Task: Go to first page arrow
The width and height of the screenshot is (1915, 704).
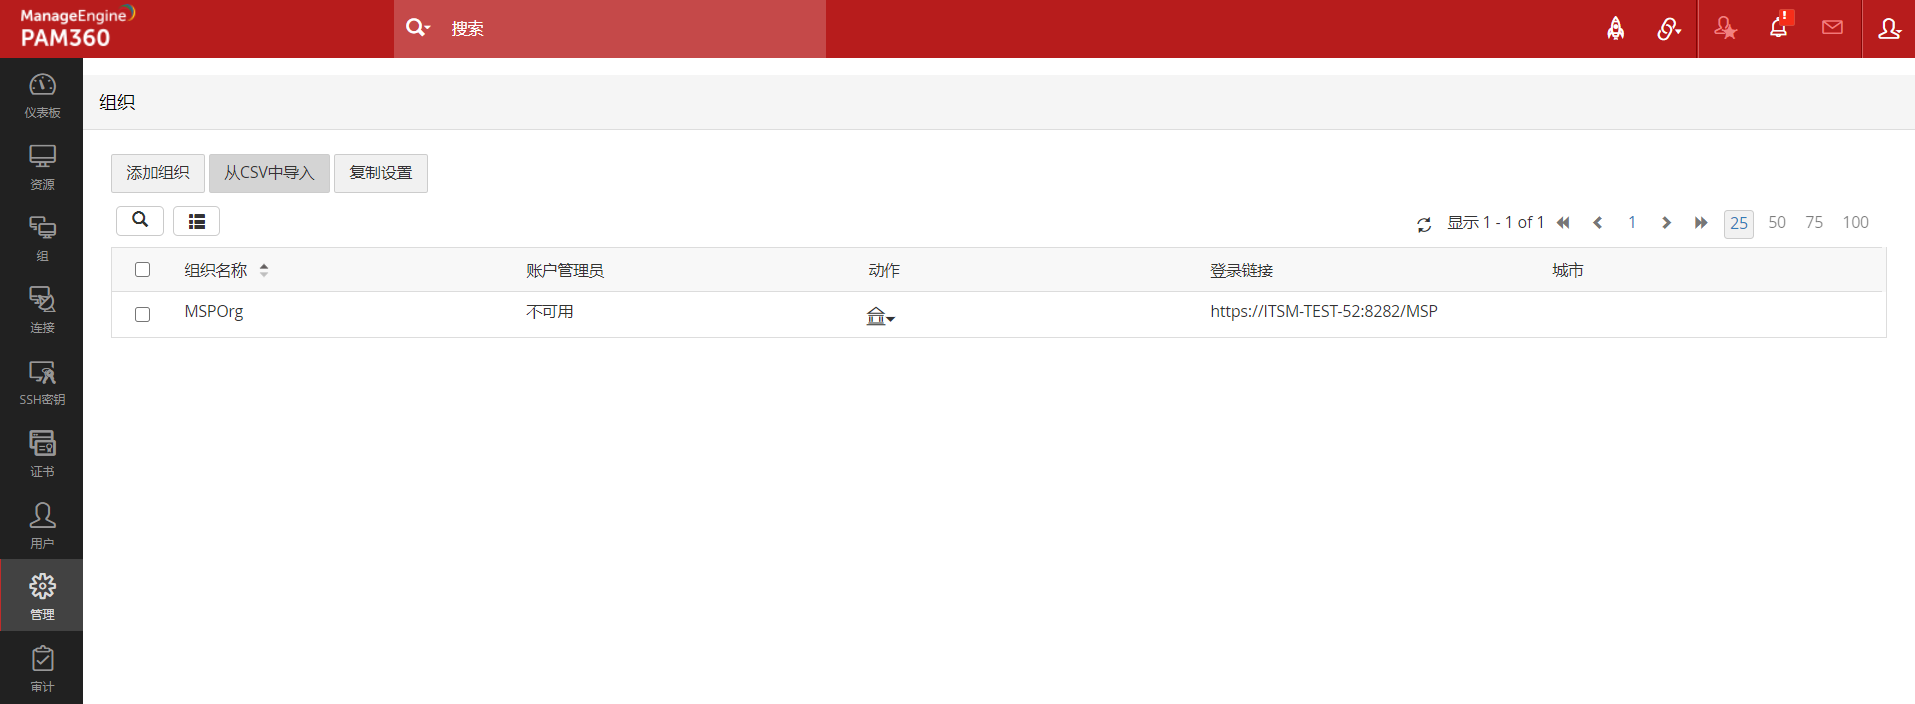Action: coord(1563,223)
